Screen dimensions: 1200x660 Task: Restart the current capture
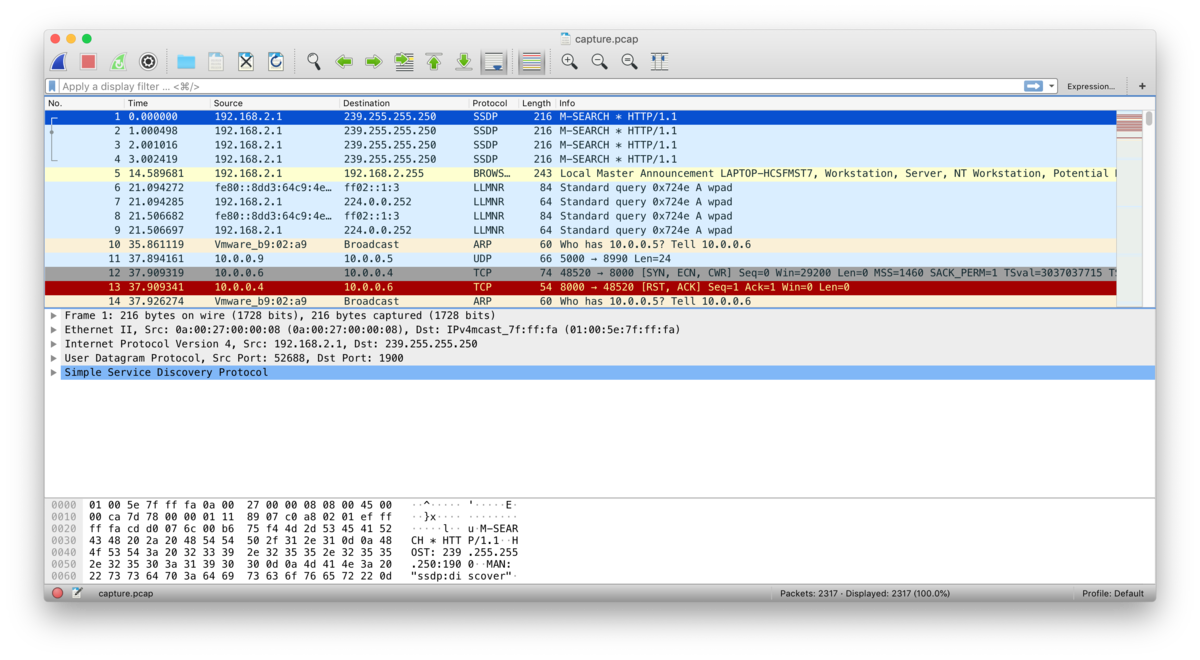[118, 62]
